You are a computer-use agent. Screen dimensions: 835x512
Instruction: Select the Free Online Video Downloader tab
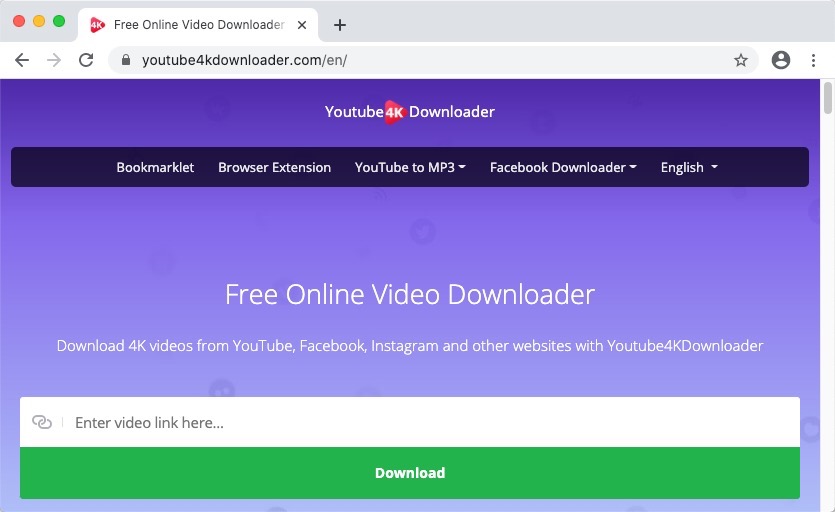coord(198,25)
